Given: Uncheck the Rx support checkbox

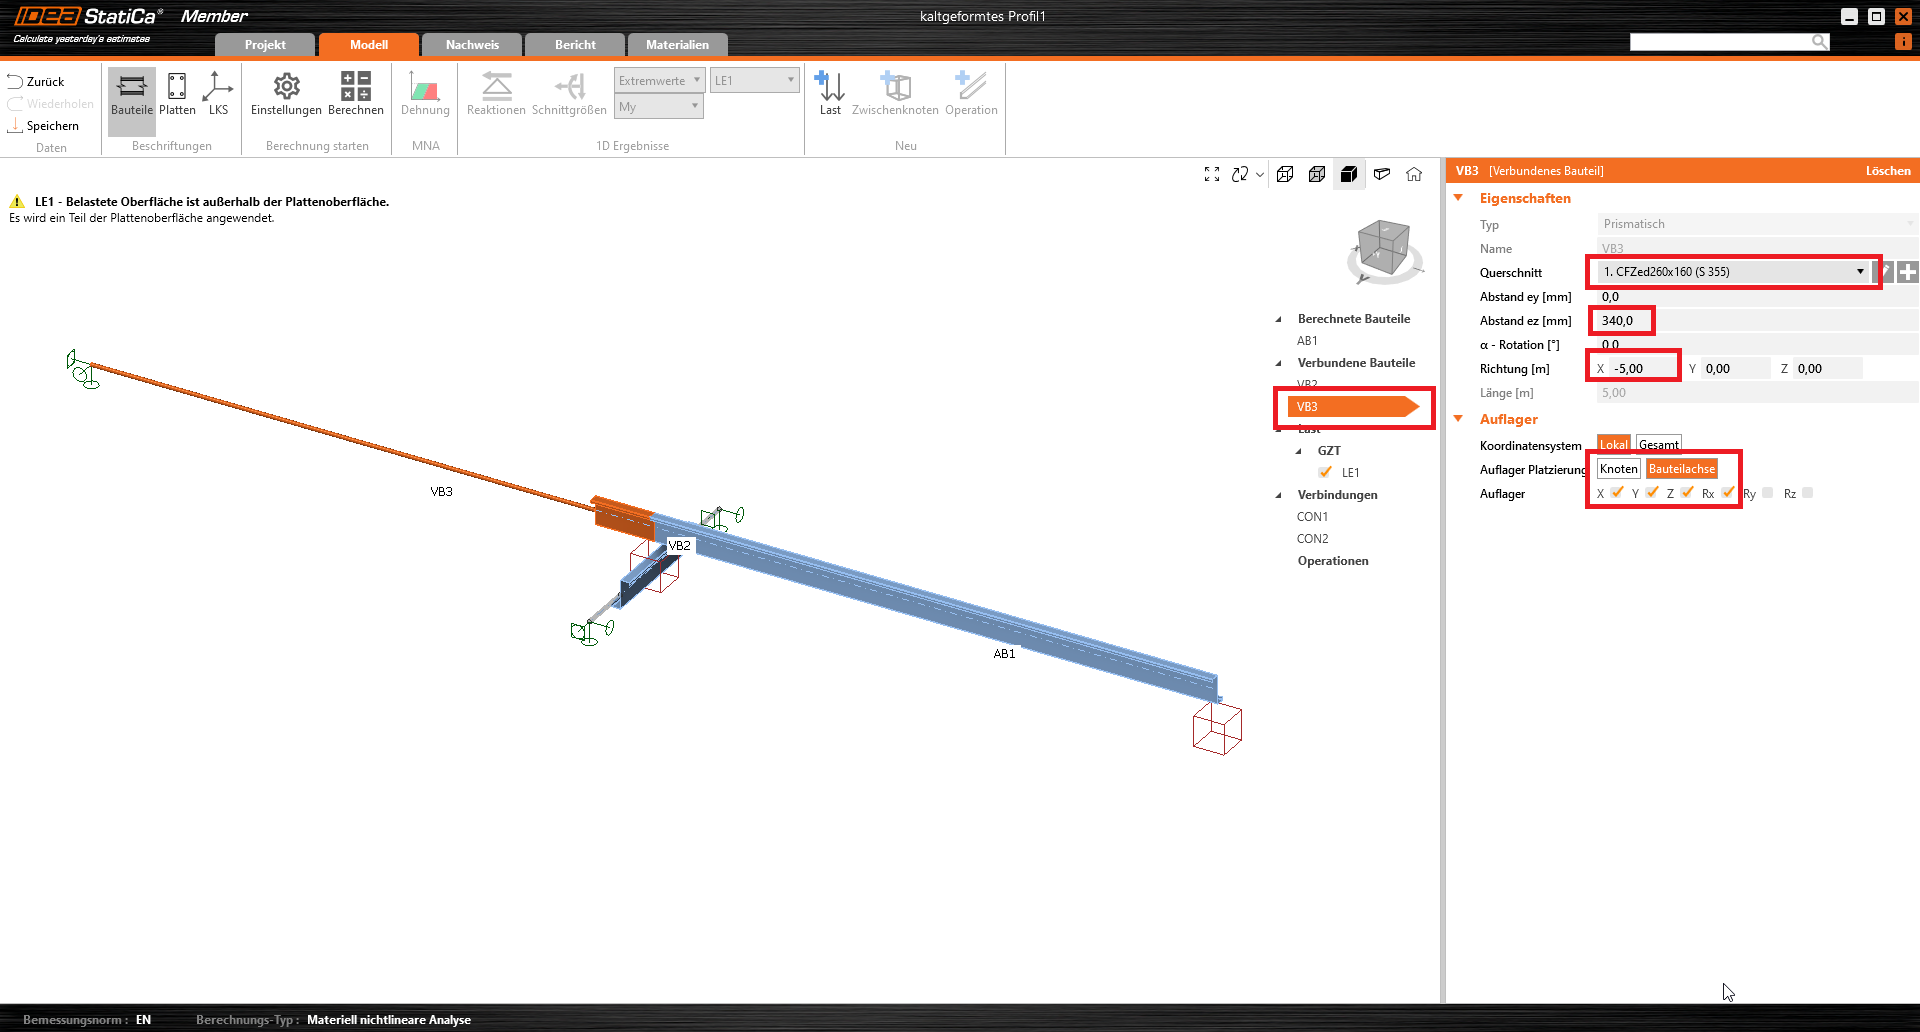Looking at the screenshot, I should (x=1728, y=493).
